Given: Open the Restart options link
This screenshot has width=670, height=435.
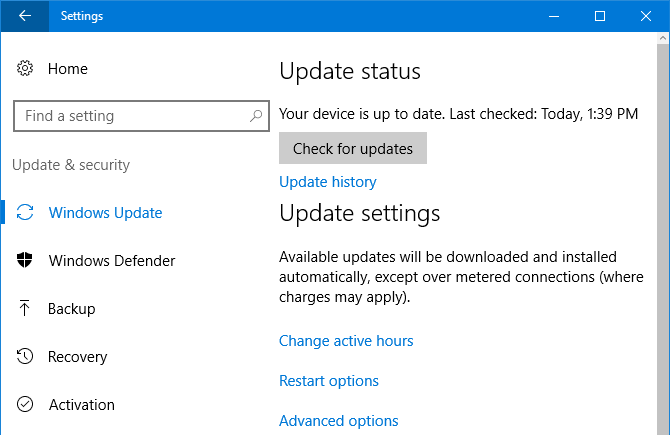Looking at the screenshot, I should point(329,380).
